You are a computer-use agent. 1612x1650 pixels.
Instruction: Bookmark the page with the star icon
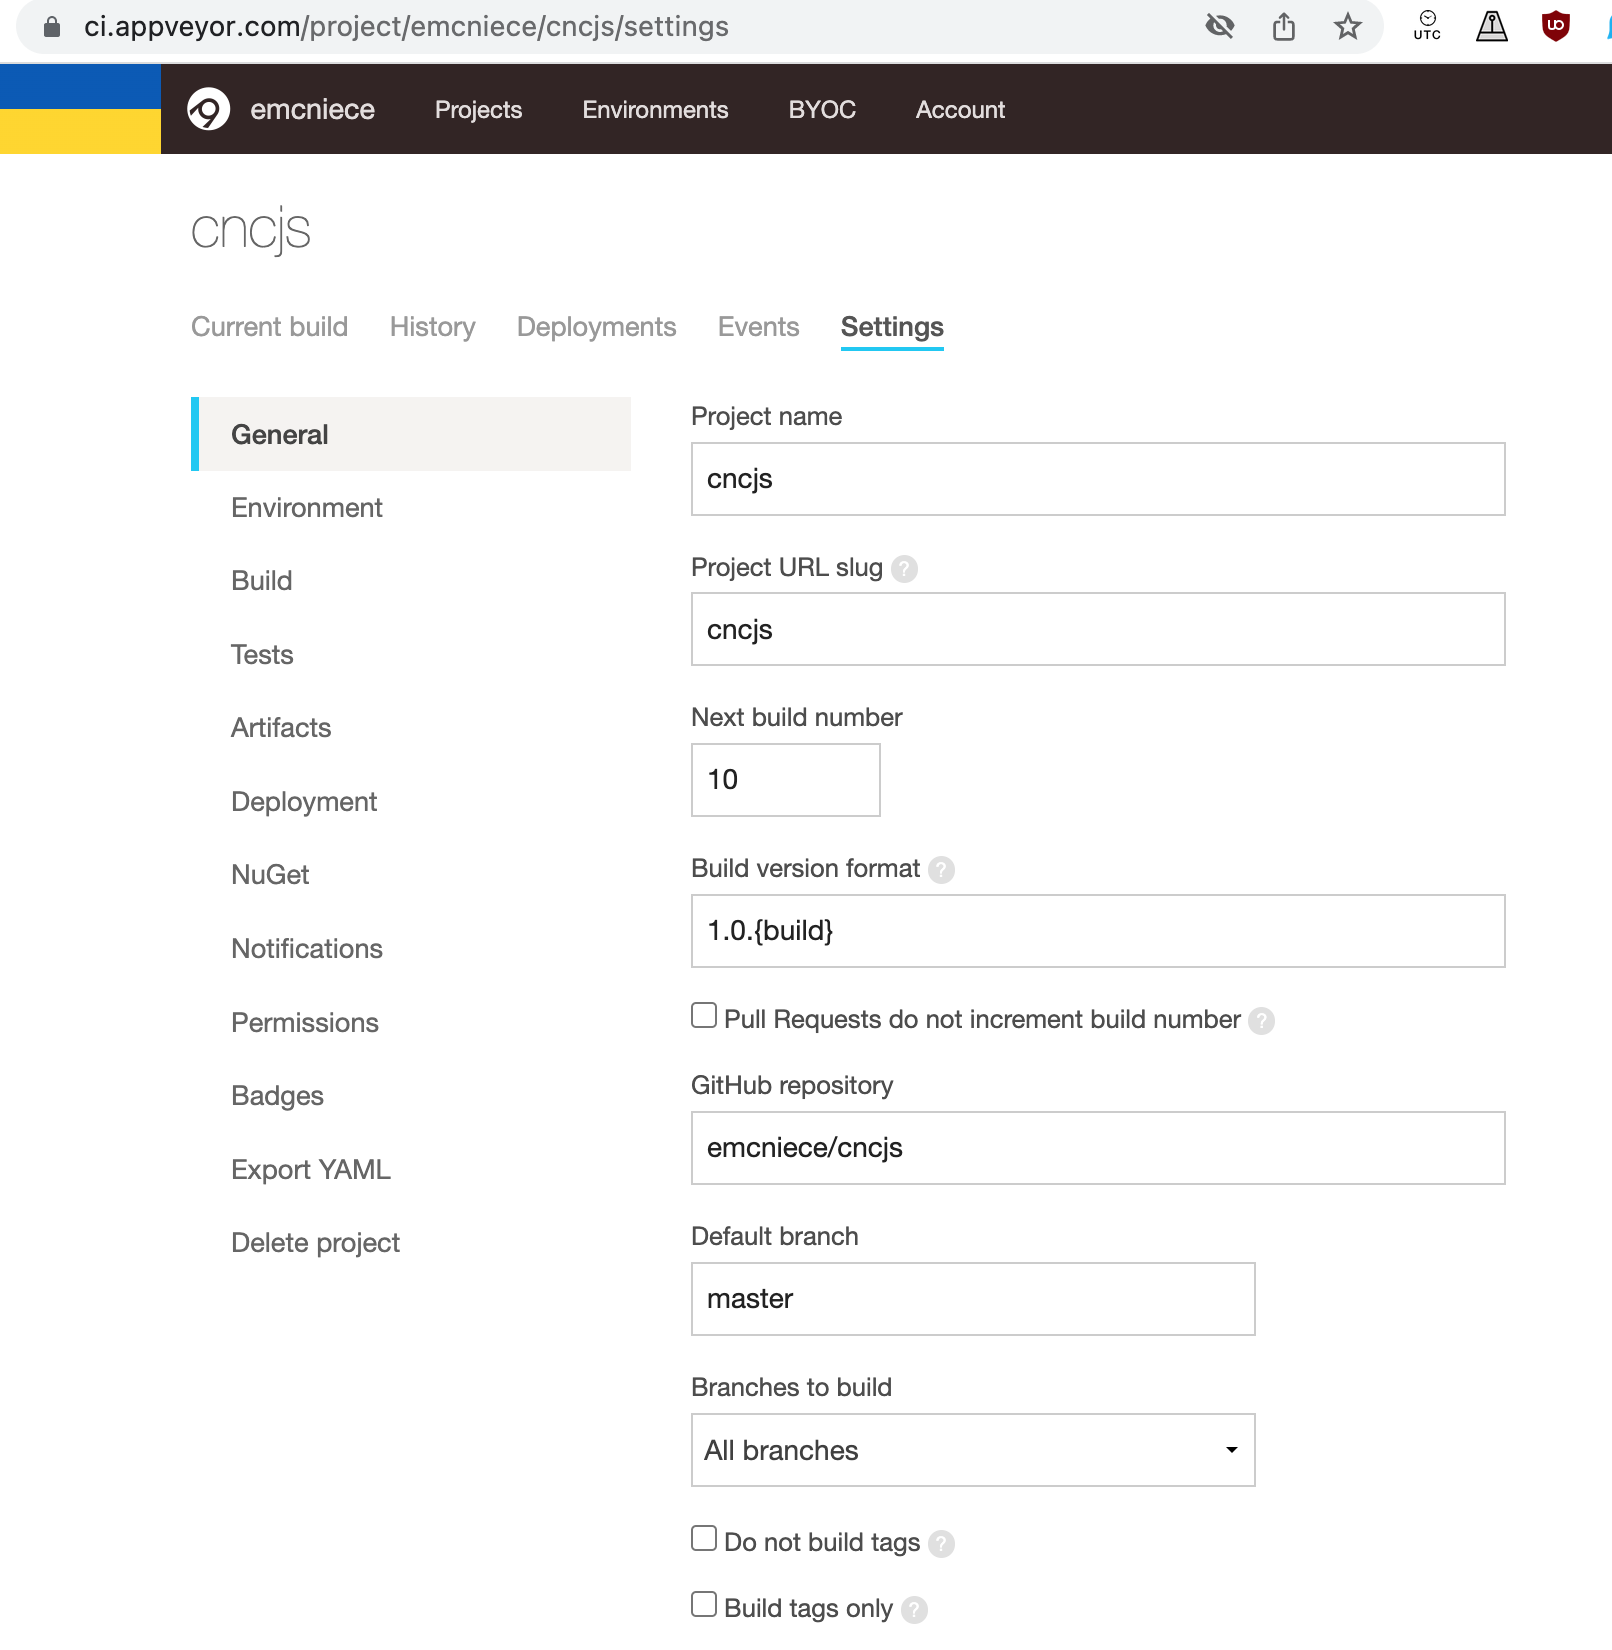pyautogui.click(x=1348, y=26)
